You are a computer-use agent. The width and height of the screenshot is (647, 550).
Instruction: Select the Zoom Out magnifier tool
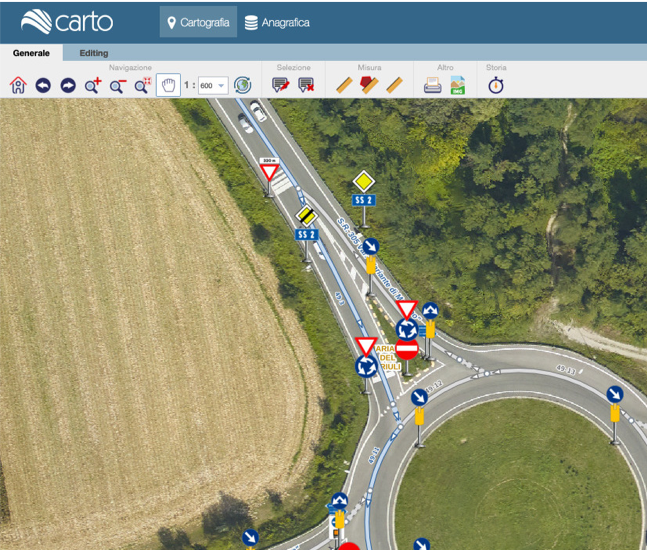118,85
